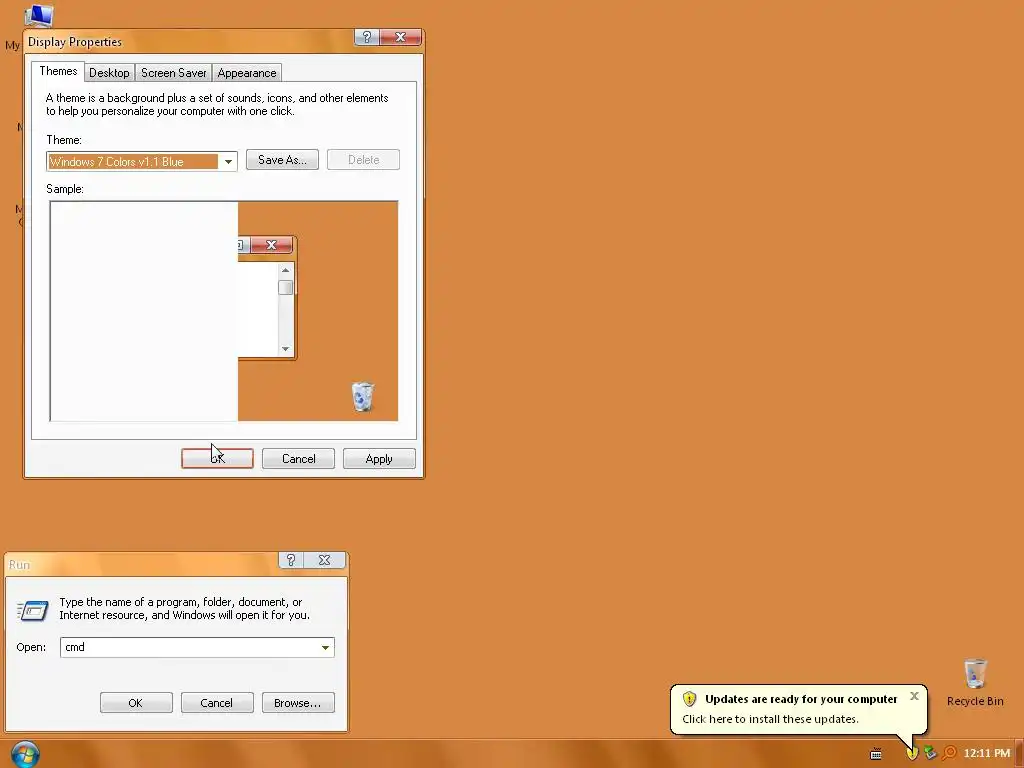
Task: Click the greyed-out Delete button
Action: click(x=363, y=160)
